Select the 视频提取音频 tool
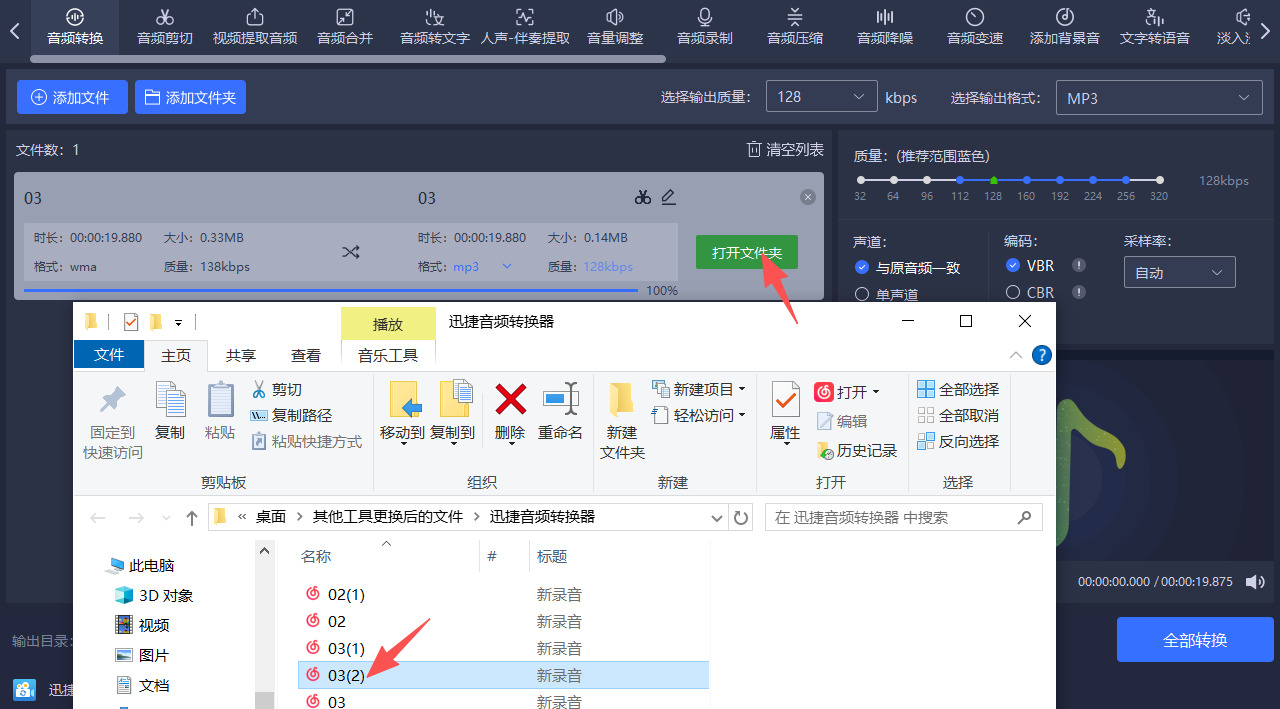Image resolution: width=1280 pixels, height=709 pixels. [x=254, y=27]
